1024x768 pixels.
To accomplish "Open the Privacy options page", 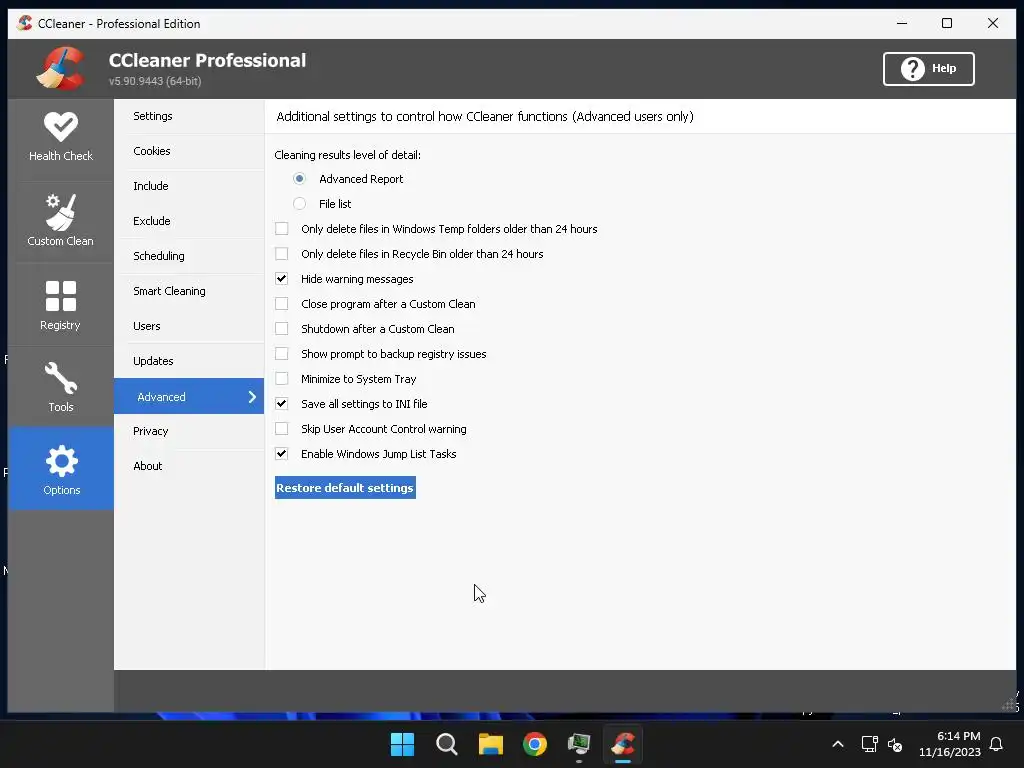I will click(x=189, y=431).
